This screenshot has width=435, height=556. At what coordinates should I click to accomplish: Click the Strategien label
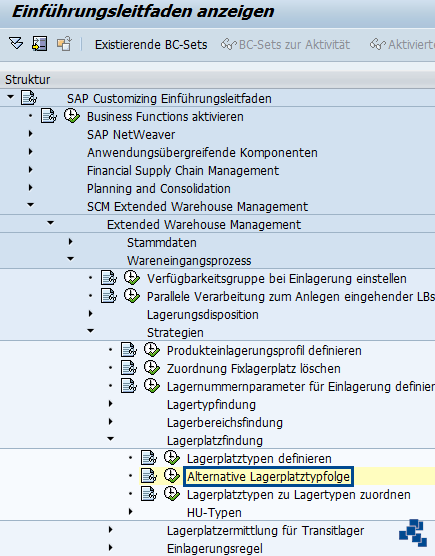coord(175,333)
